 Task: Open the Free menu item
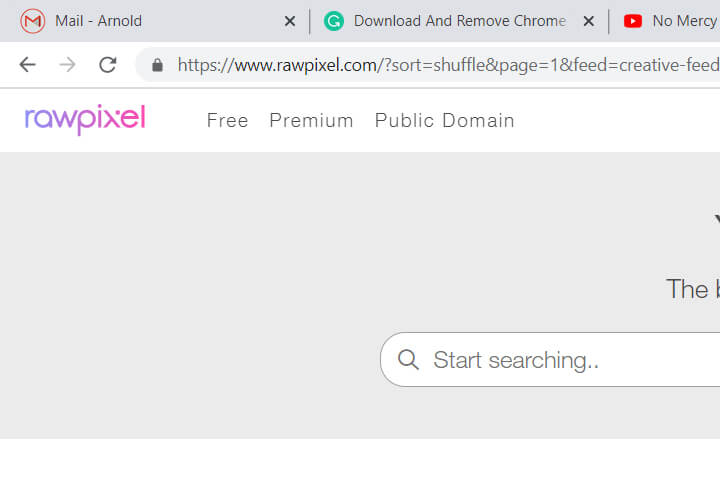228,120
